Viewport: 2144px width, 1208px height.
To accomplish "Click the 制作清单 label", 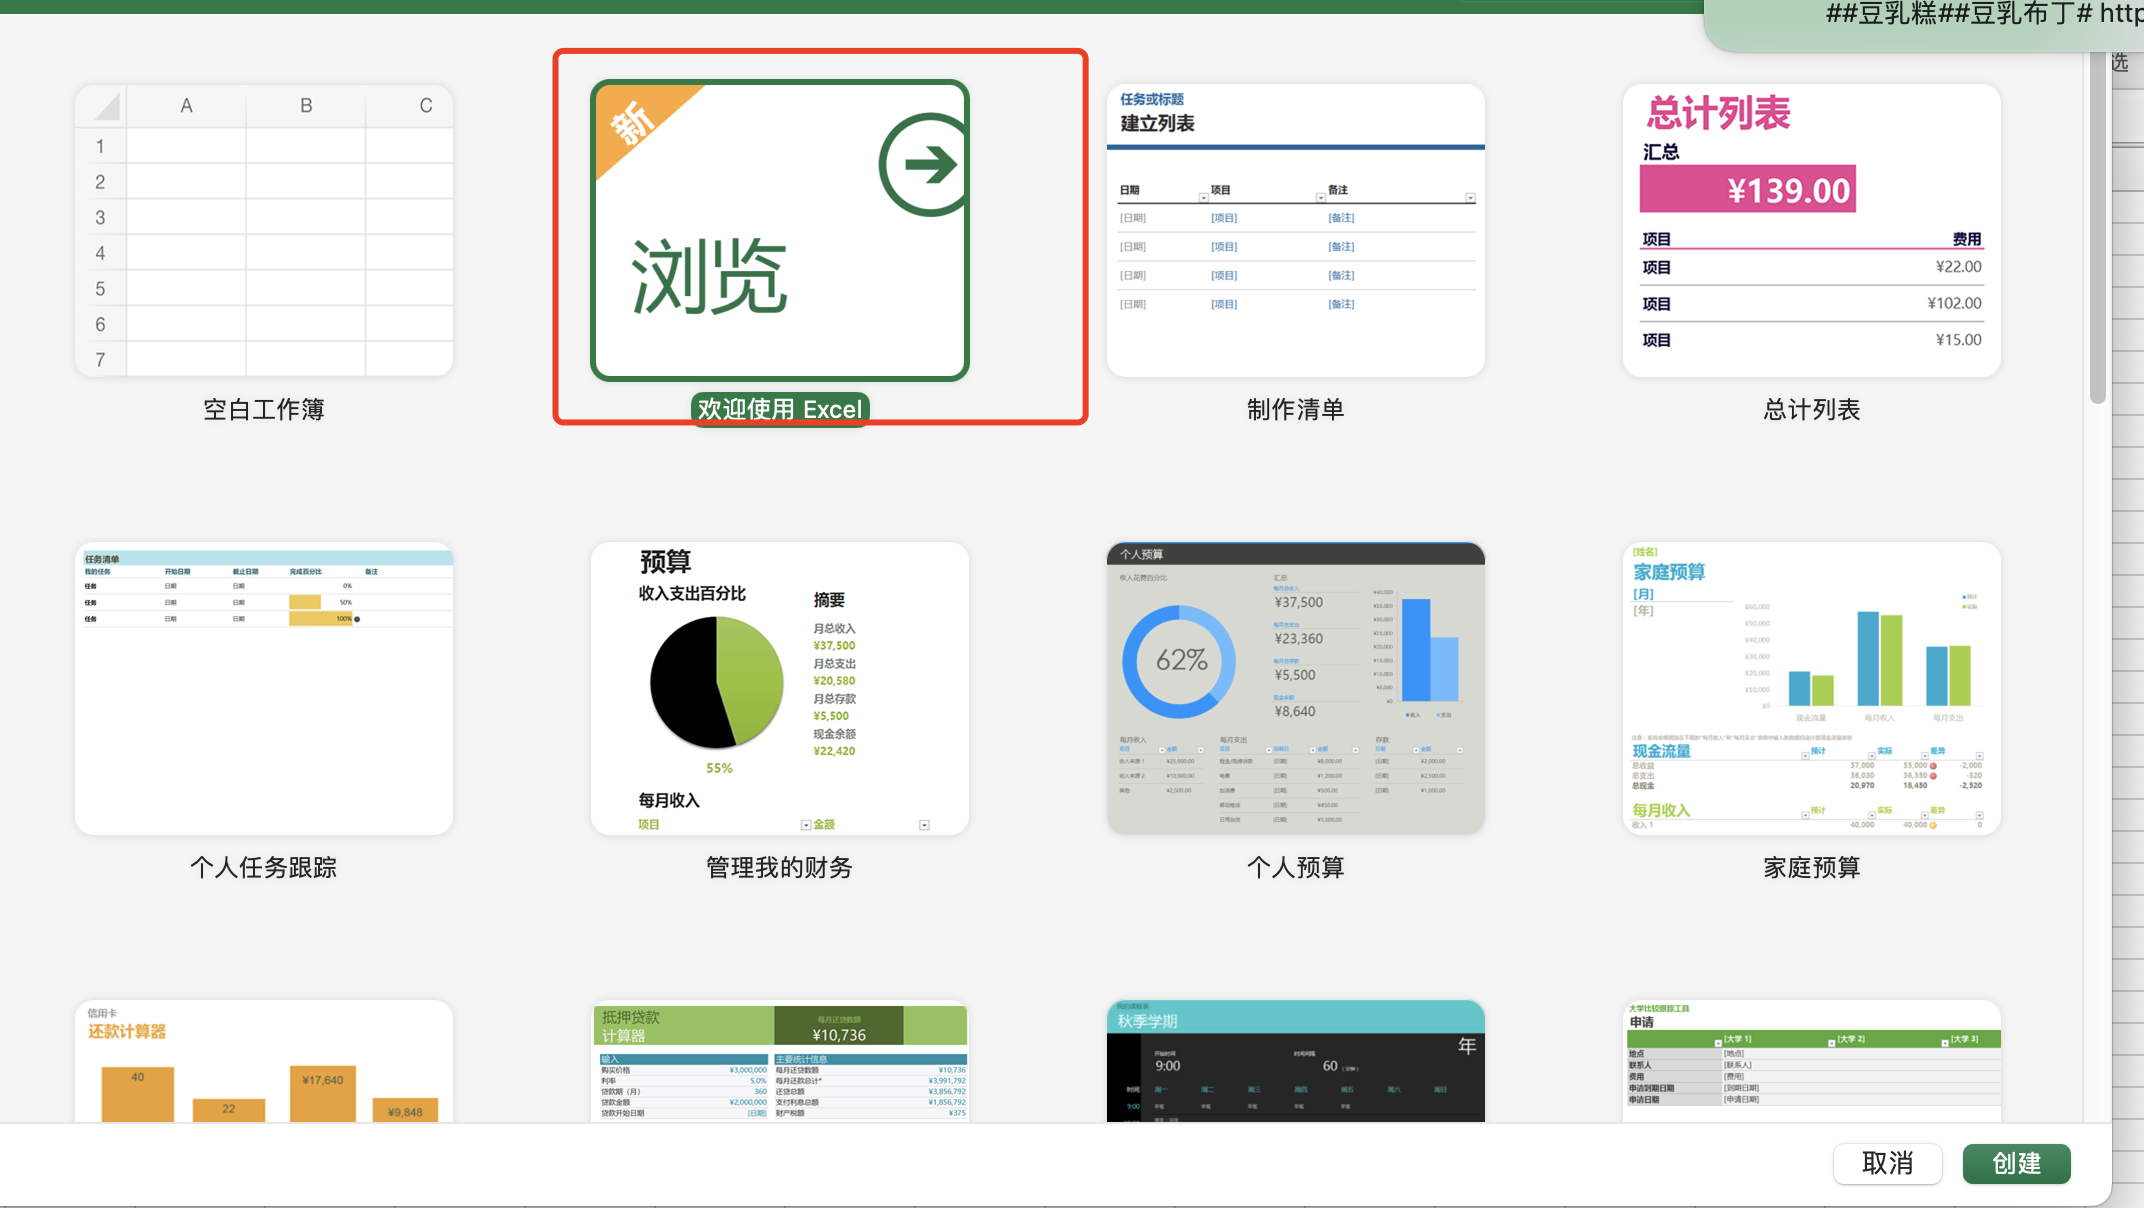I will coord(1296,409).
